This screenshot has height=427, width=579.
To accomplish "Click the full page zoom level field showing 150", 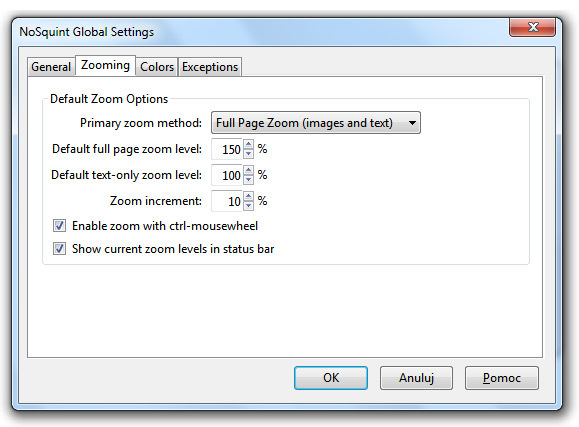I will point(227,149).
